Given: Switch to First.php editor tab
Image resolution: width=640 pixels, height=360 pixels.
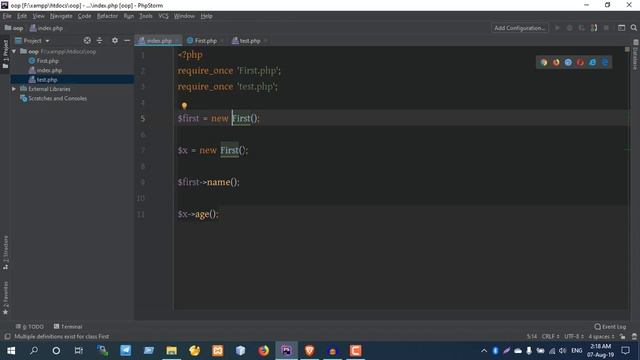Looking at the screenshot, I should click(x=205, y=40).
